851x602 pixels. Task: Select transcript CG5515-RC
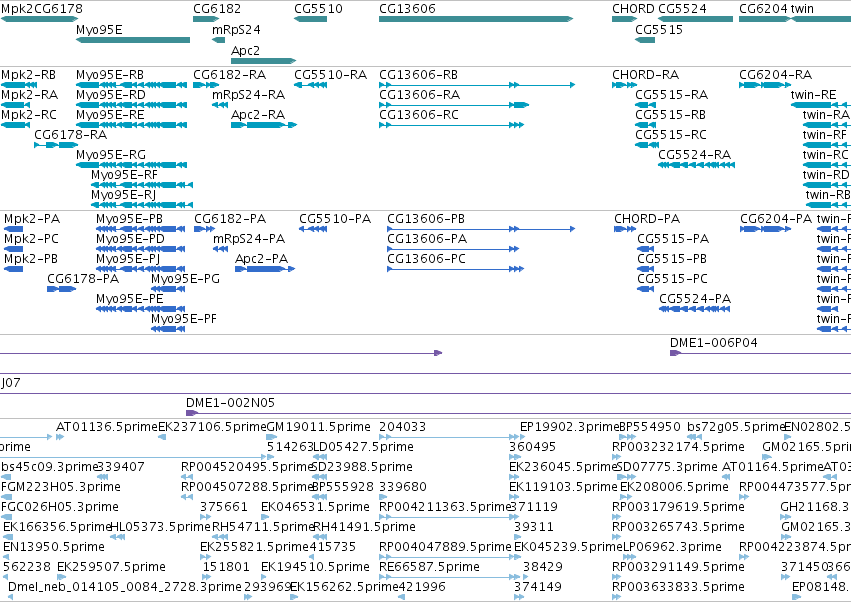pyautogui.click(x=647, y=145)
